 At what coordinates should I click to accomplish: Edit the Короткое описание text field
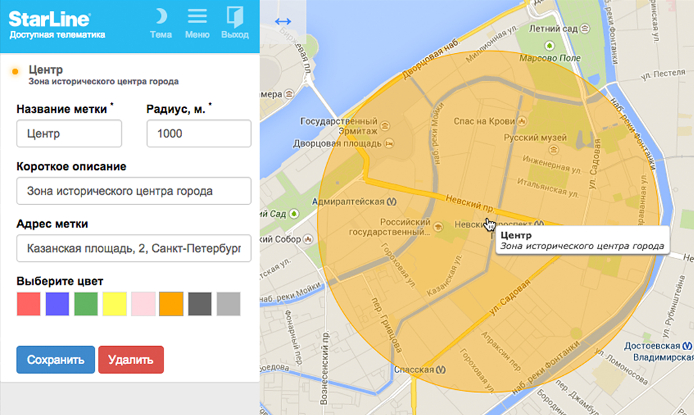[133, 191]
